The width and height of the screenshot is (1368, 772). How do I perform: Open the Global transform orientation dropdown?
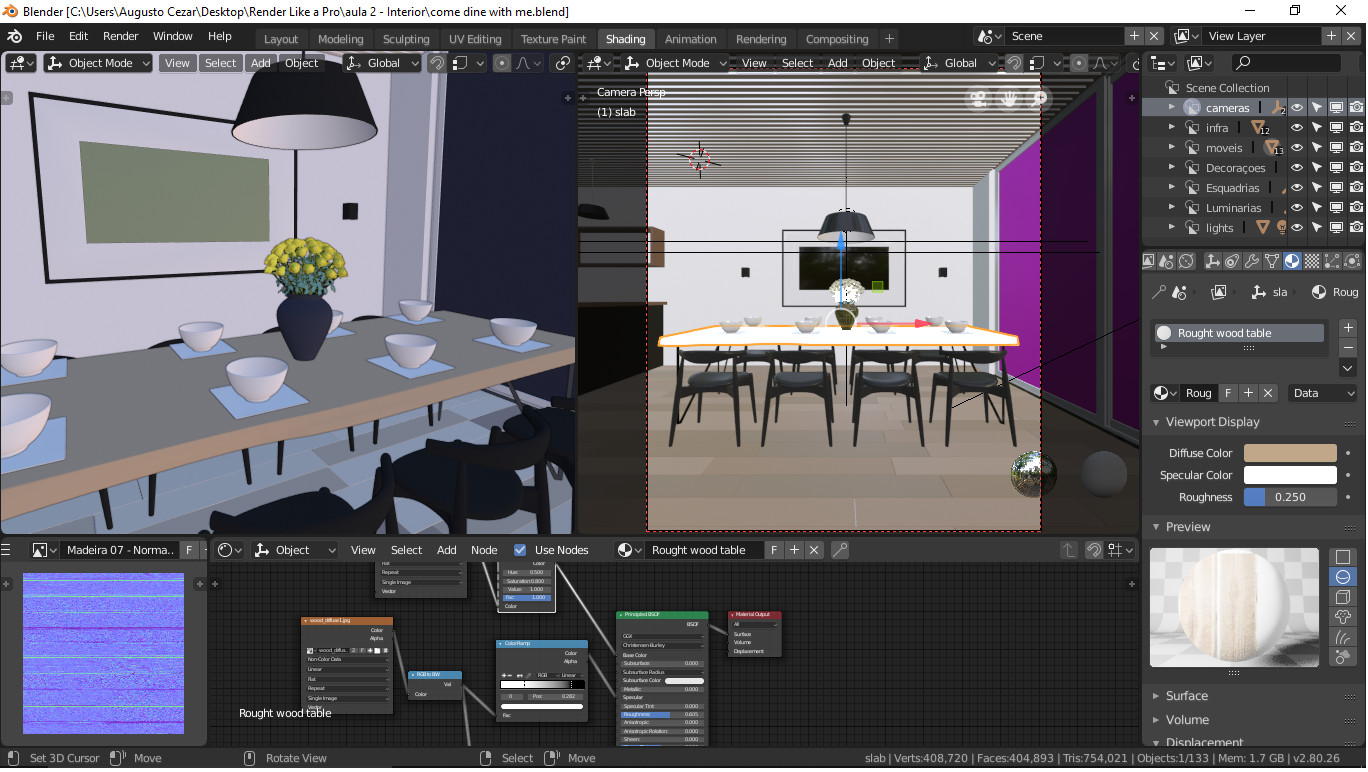[x=381, y=63]
